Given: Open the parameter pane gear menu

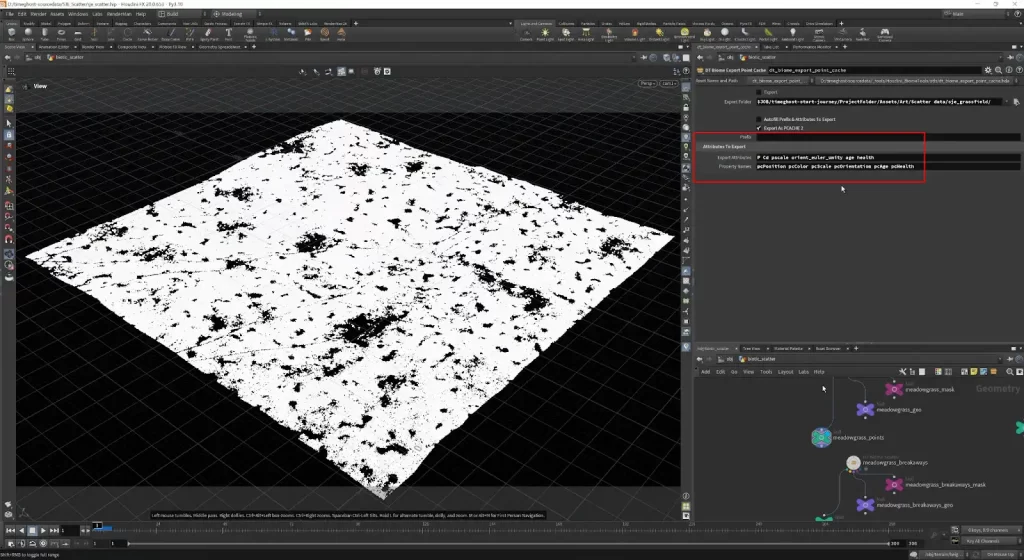Looking at the screenshot, I should click(989, 70).
